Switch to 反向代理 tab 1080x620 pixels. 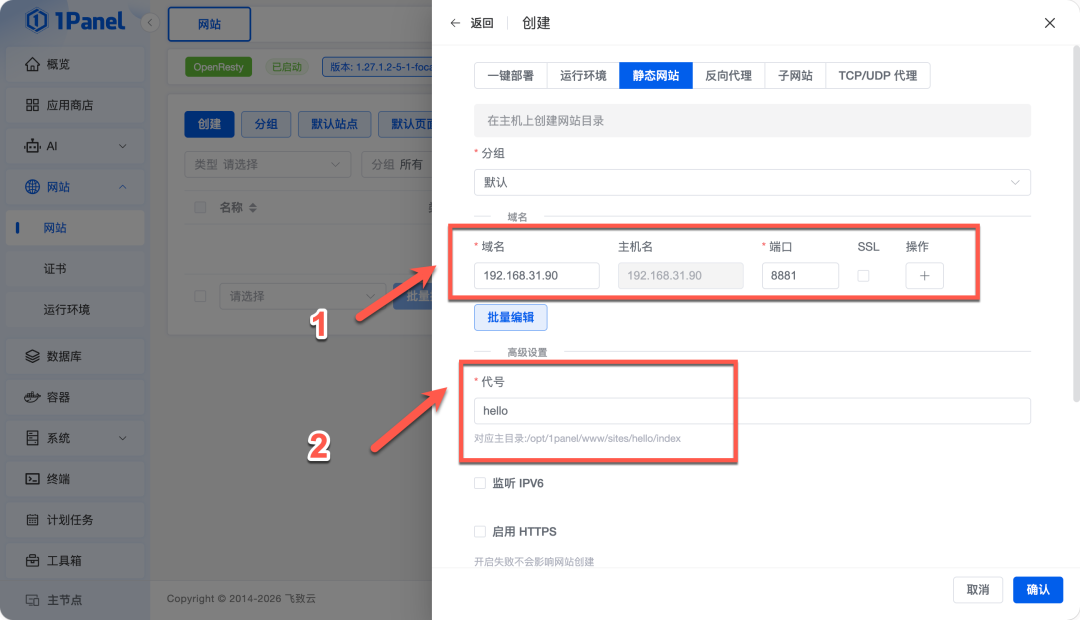click(x=728, y=76)
